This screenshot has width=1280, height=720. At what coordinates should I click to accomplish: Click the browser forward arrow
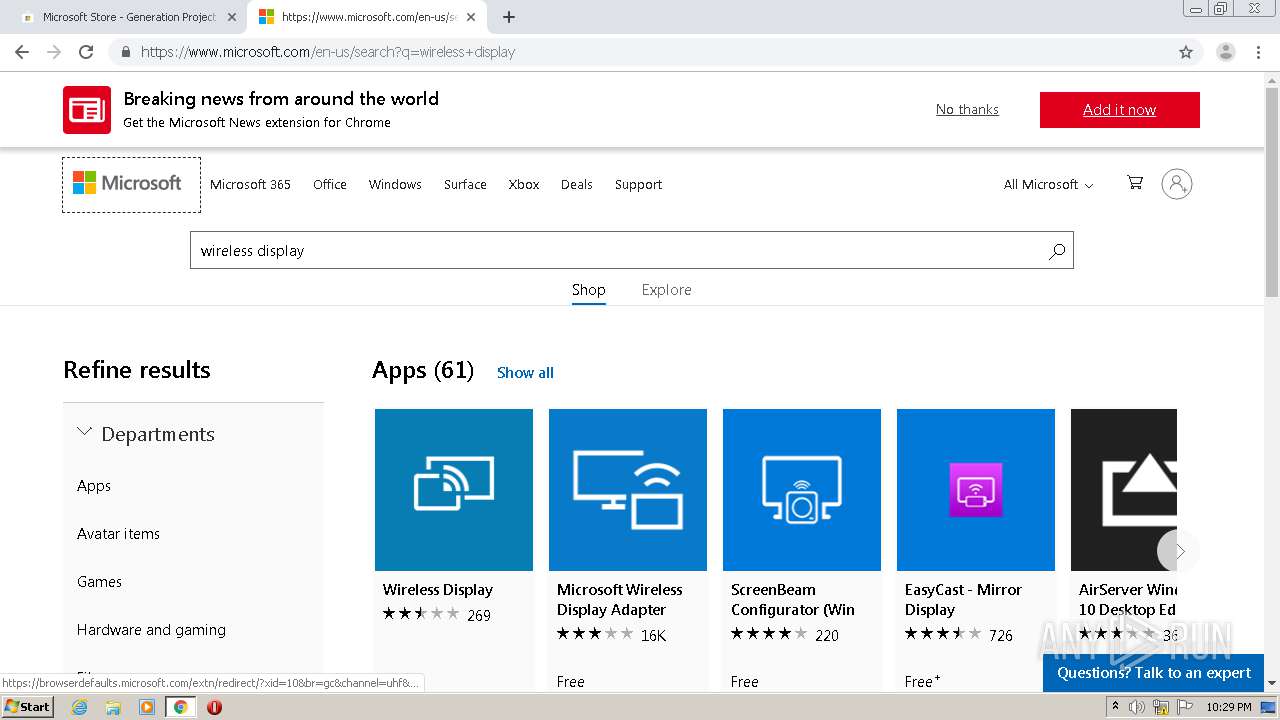coord(54,52)
